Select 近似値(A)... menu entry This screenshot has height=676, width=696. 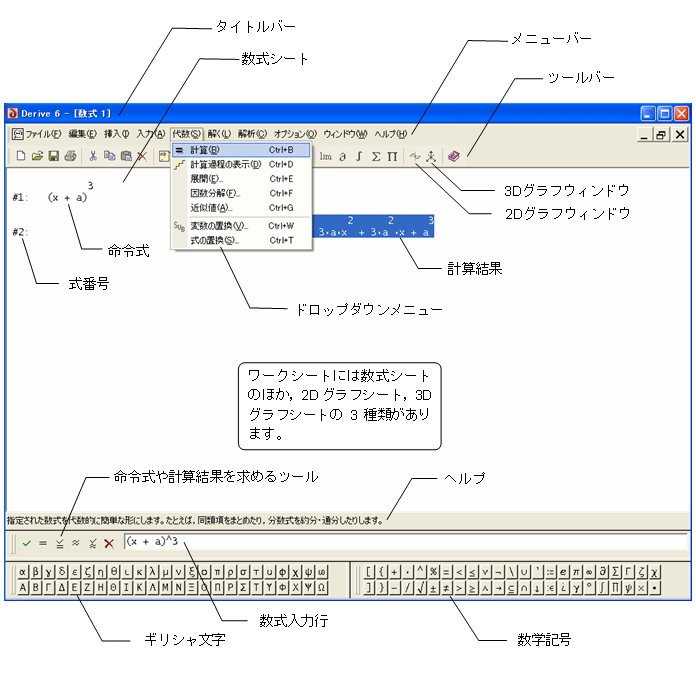point(241,208)
